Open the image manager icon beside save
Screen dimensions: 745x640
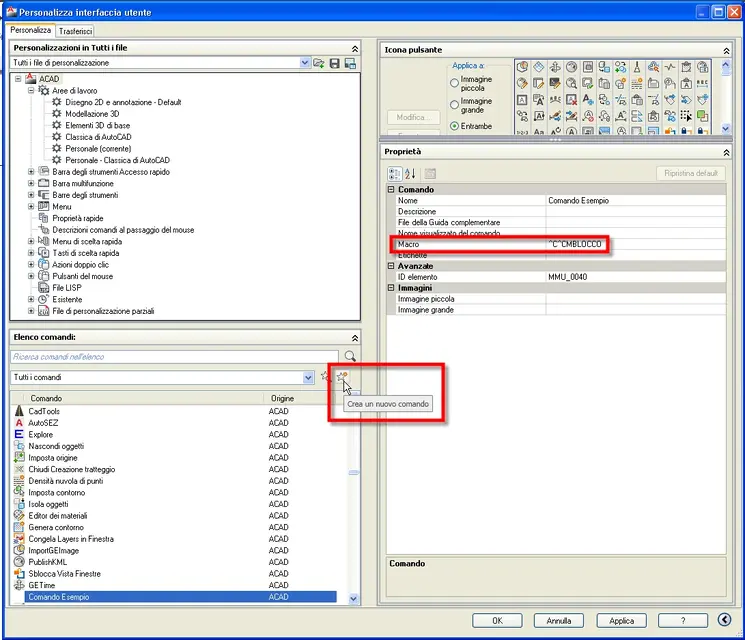coord(350,63)
